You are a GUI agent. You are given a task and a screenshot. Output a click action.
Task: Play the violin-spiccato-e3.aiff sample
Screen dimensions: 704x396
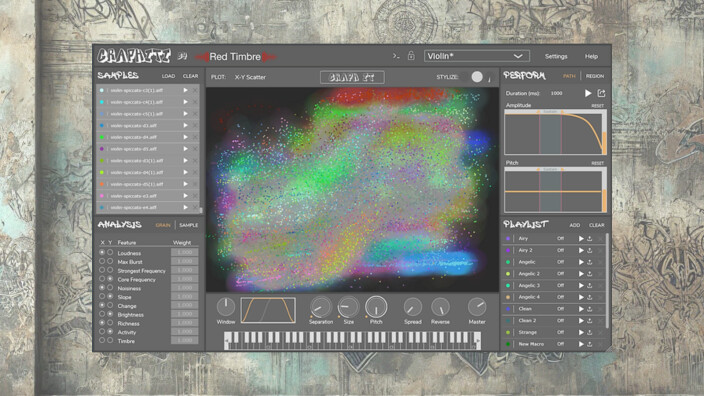point(185,196)
